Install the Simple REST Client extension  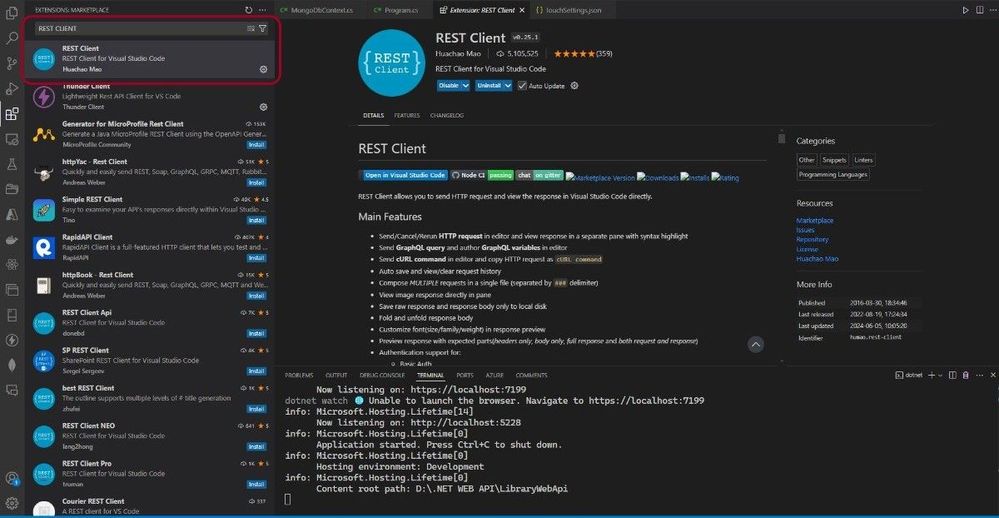pos(257,220)
